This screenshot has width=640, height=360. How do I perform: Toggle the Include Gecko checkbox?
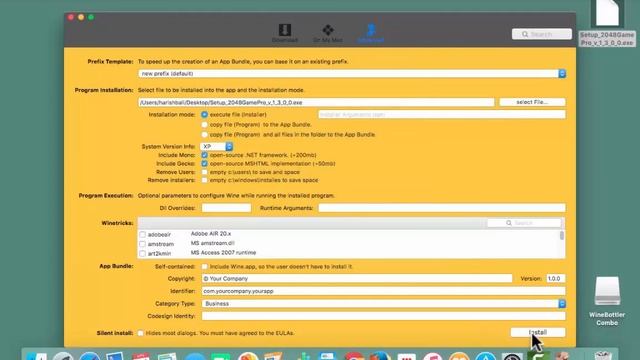pyautogui.click(x=204, y=164)
